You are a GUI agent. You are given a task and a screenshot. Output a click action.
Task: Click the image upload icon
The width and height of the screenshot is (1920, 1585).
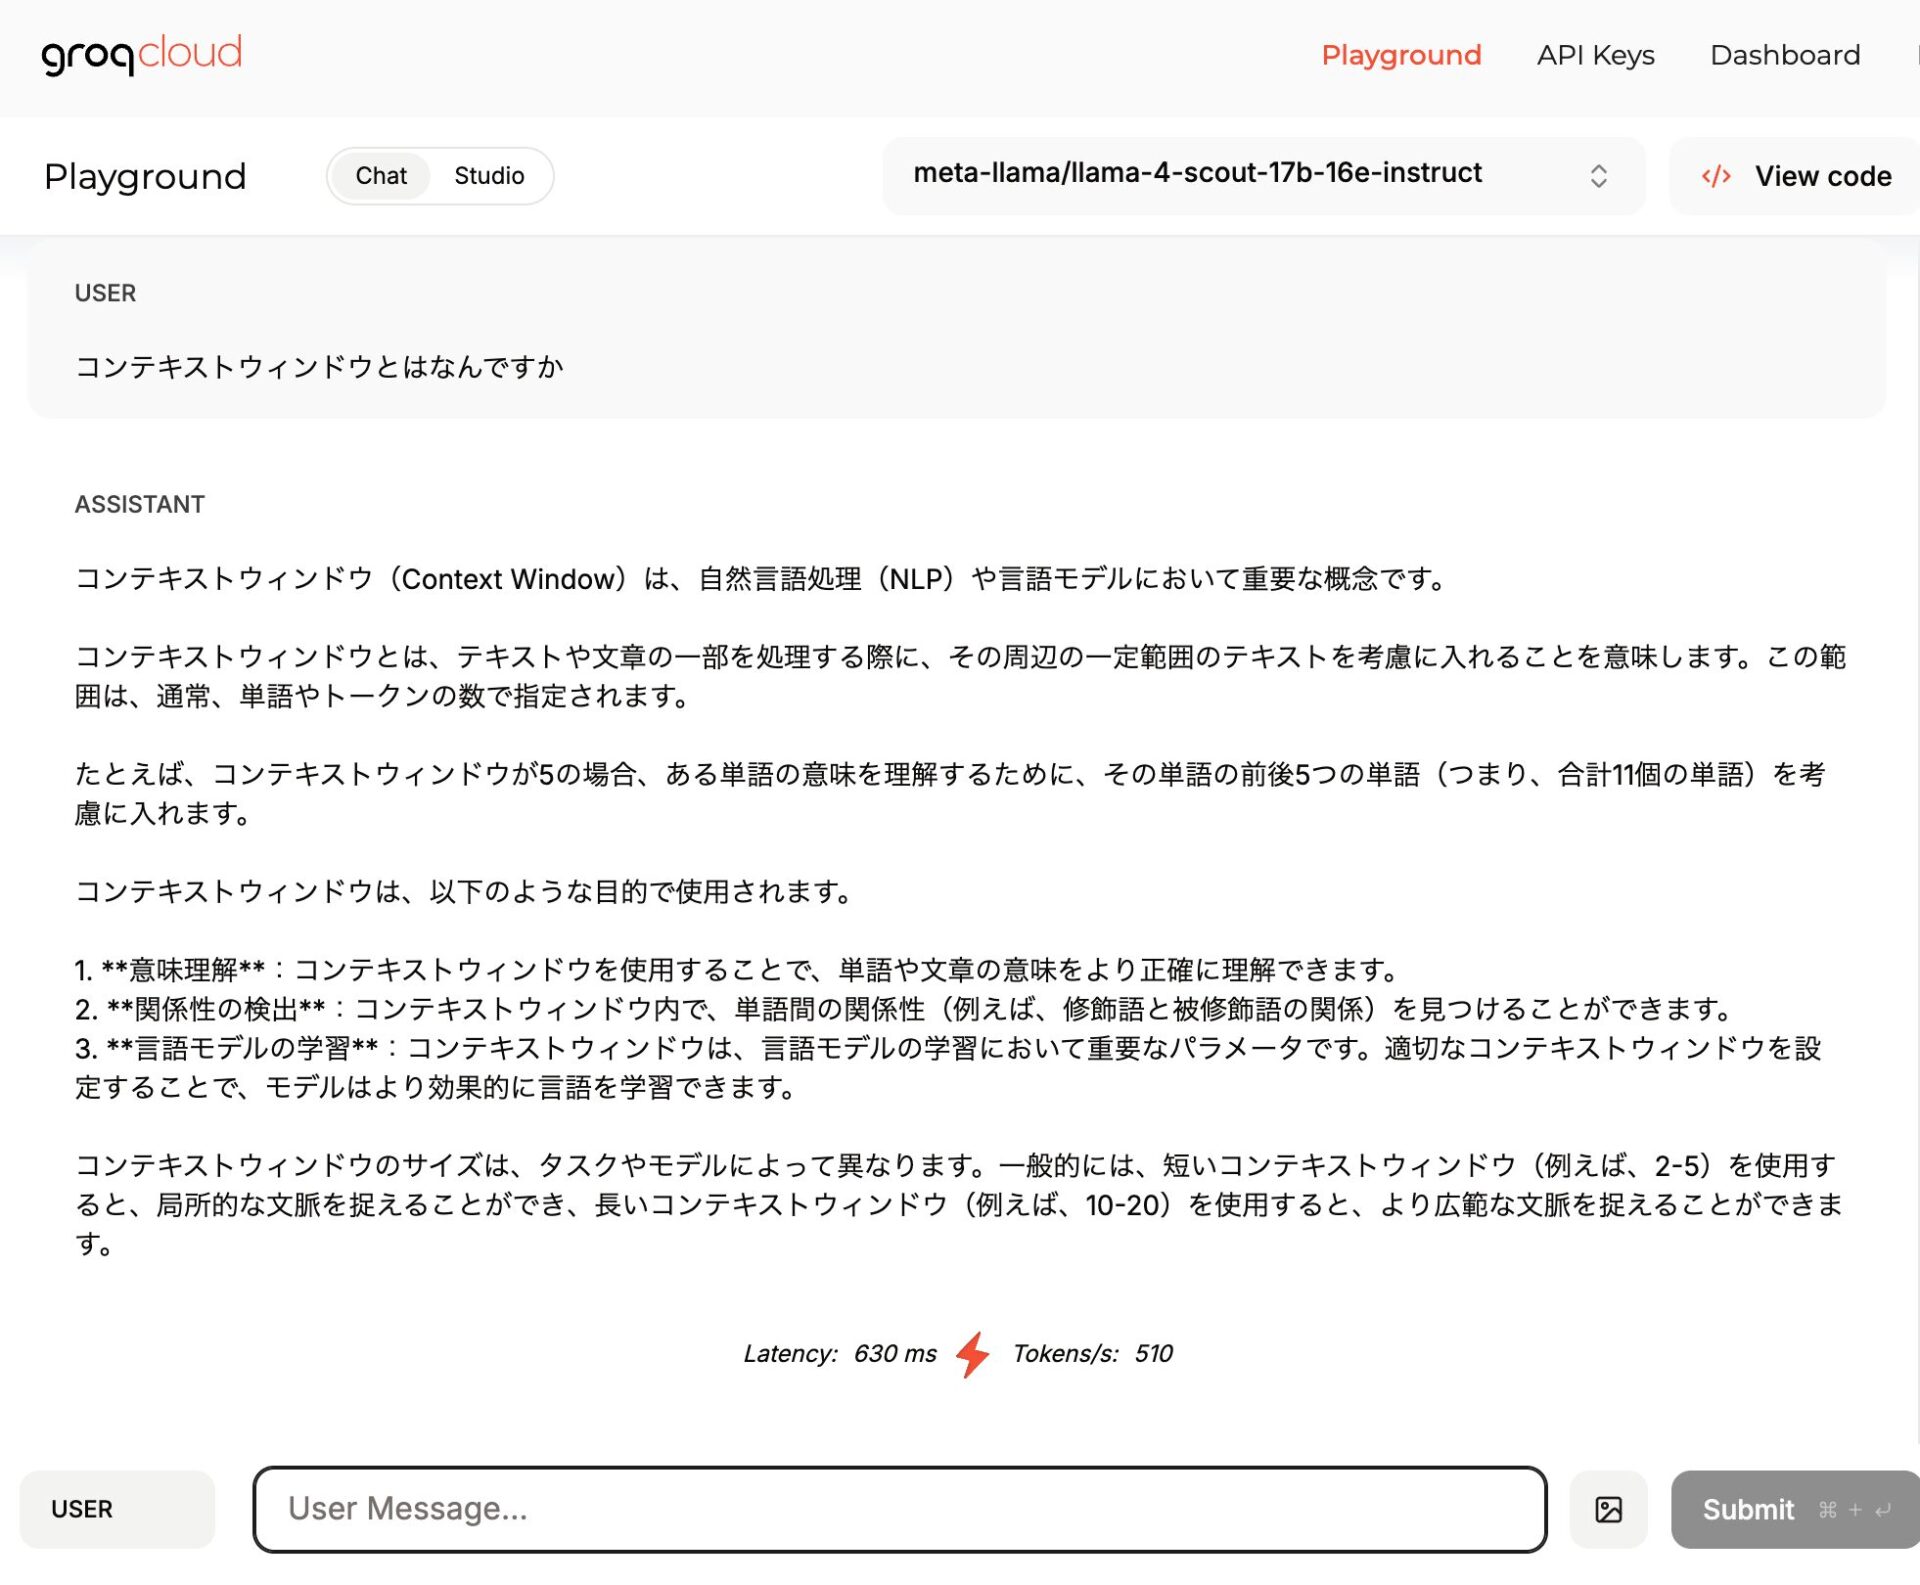click(1607, 1508)
